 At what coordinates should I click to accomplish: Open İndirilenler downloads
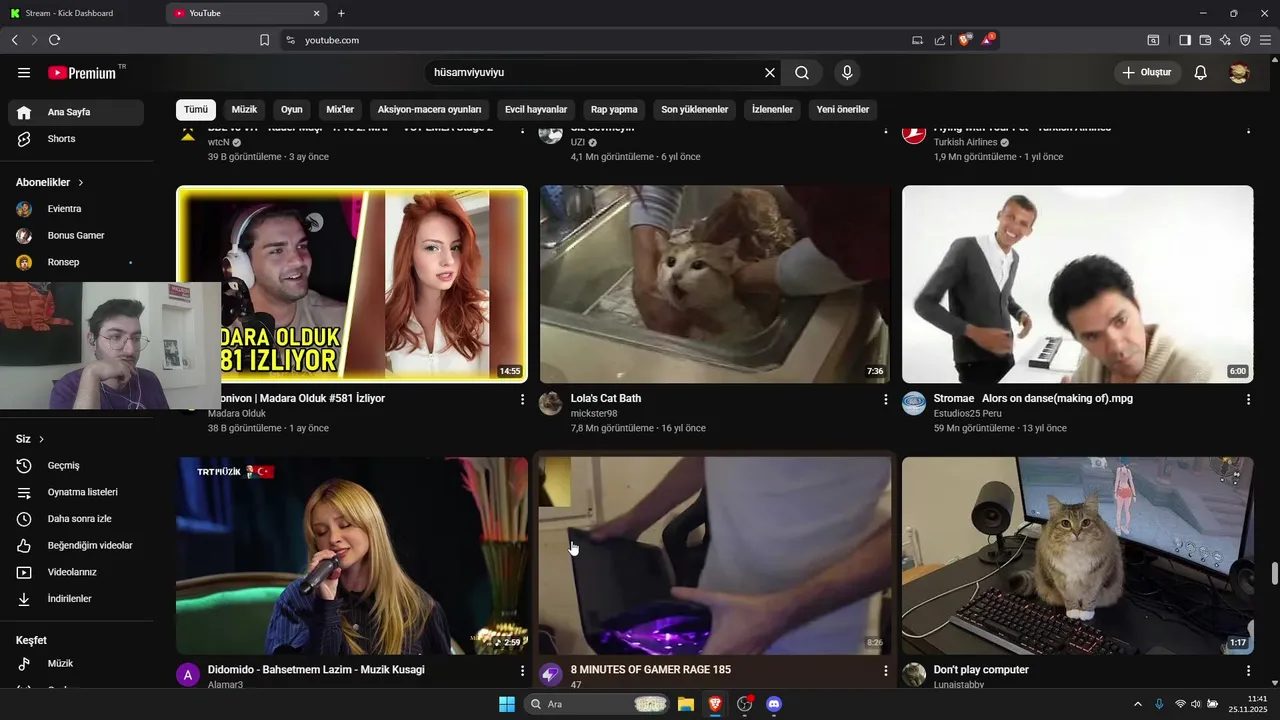point(76,599)
